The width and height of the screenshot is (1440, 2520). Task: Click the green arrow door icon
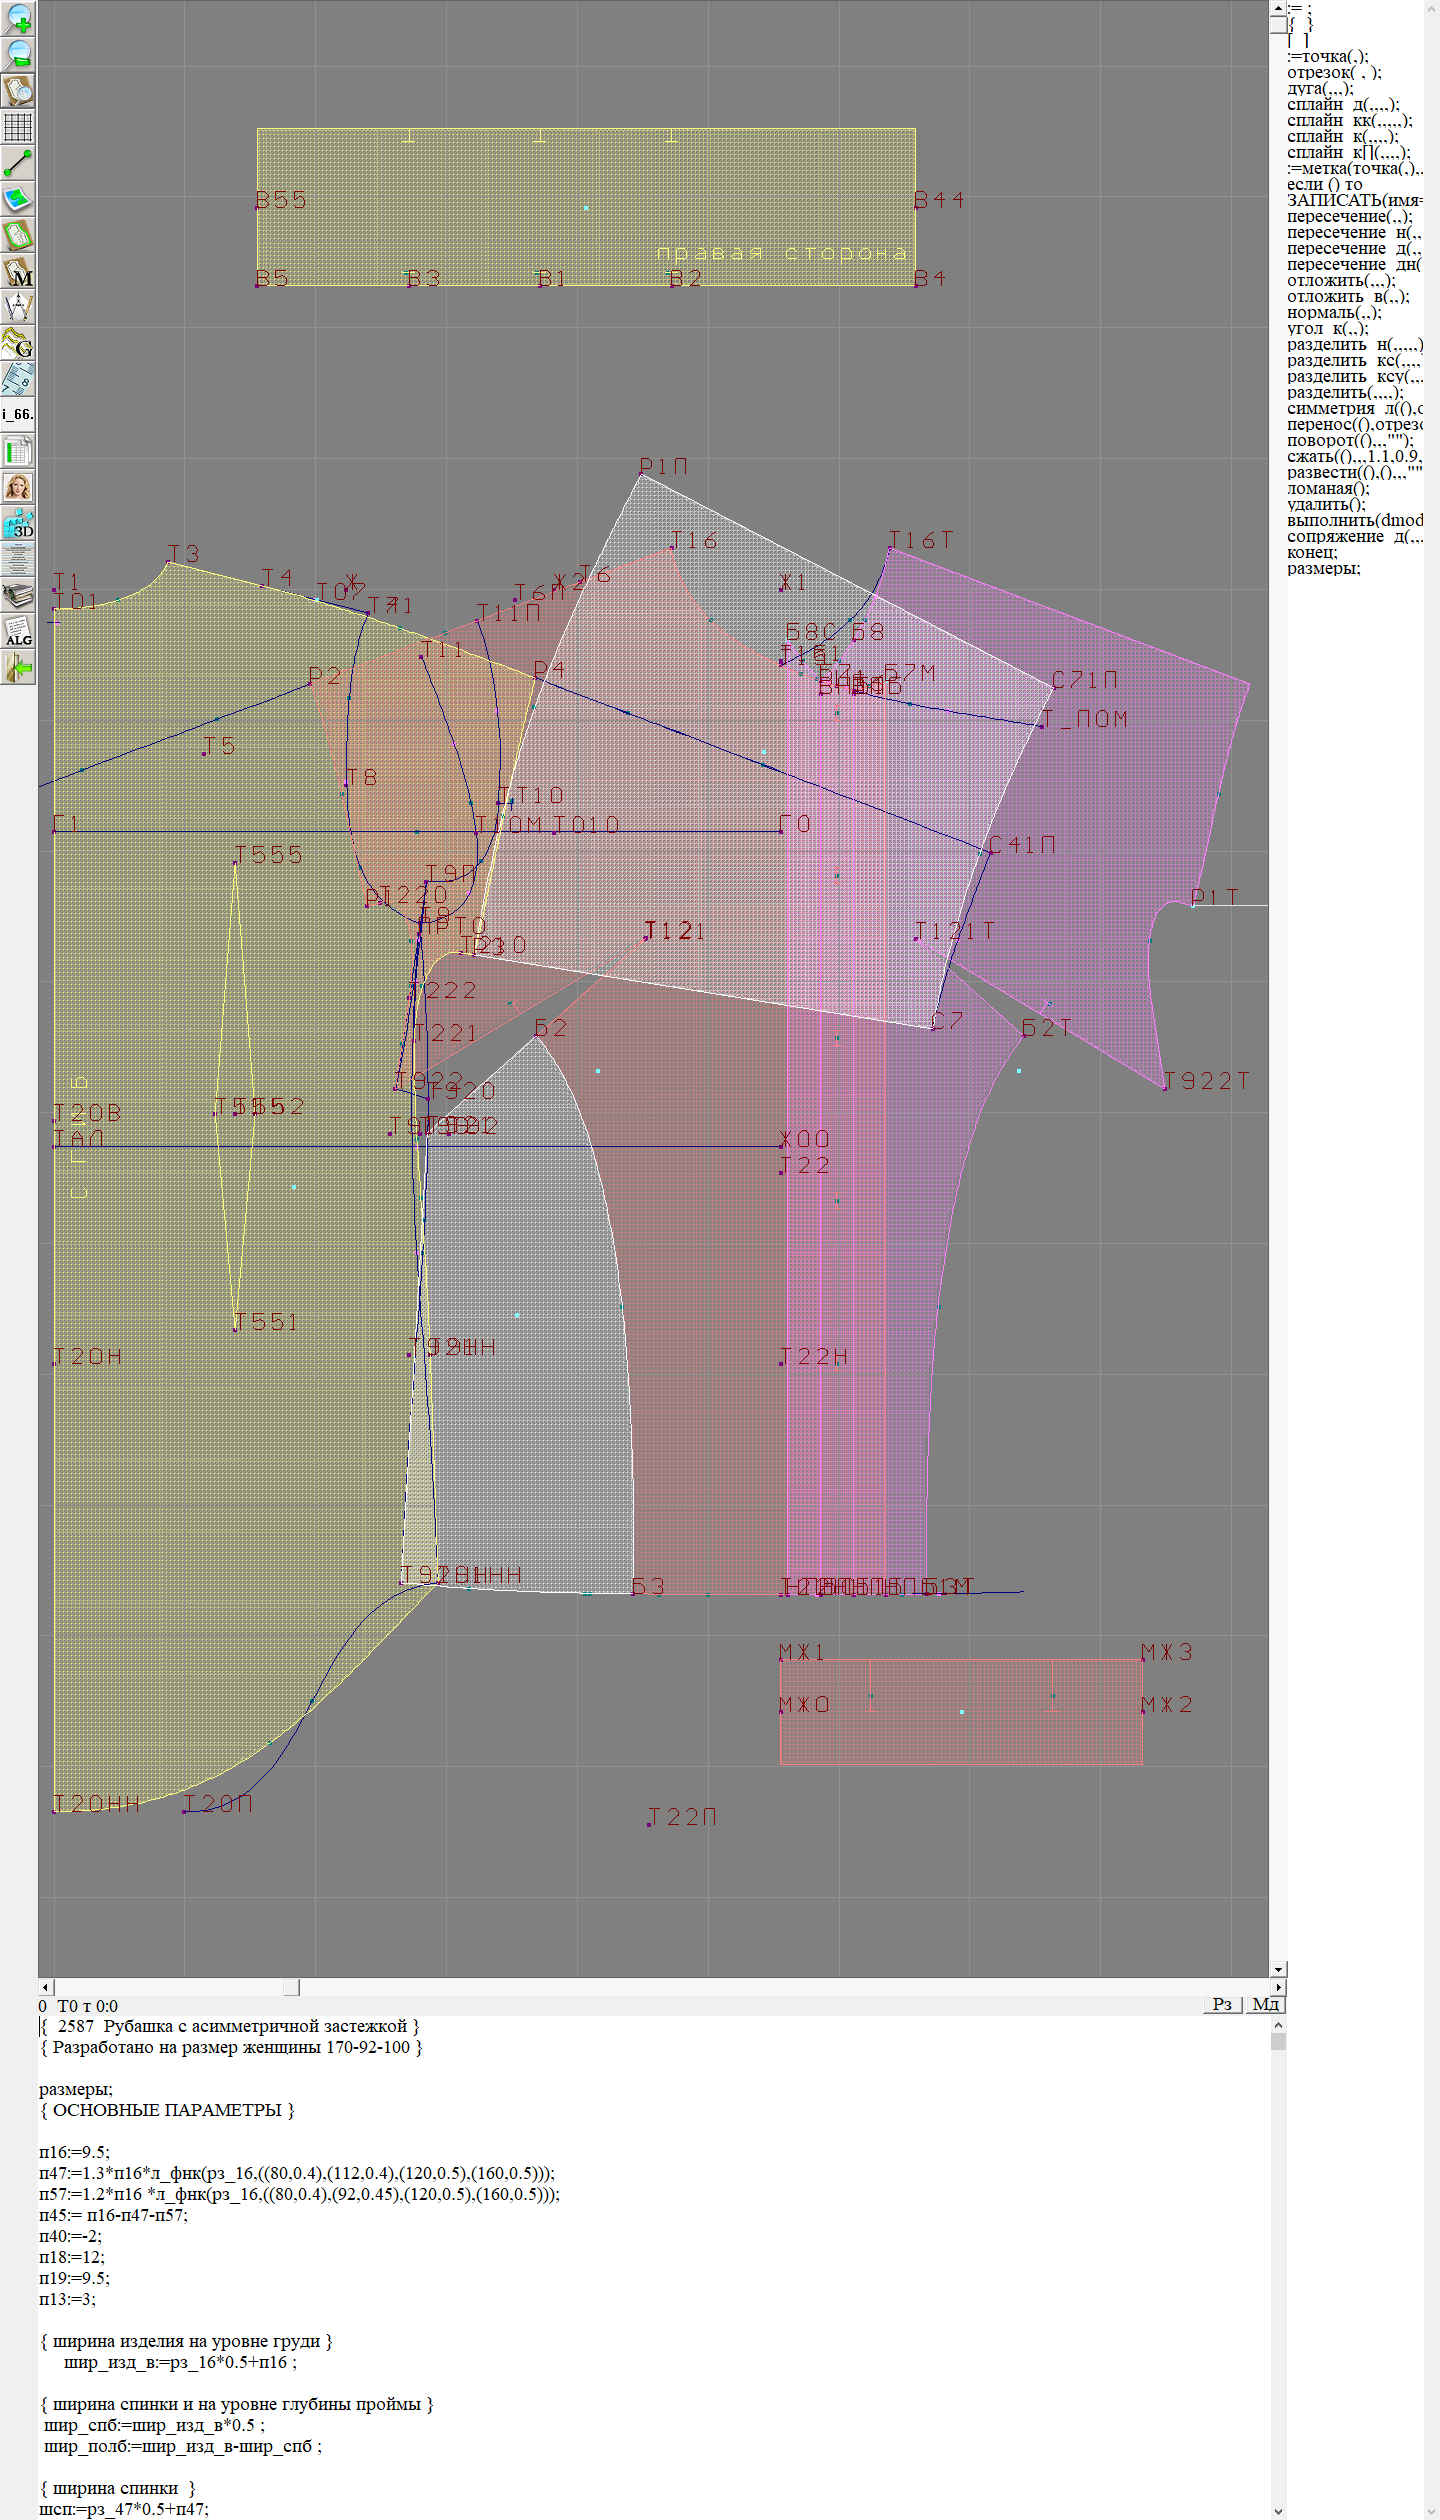point(18,668)
